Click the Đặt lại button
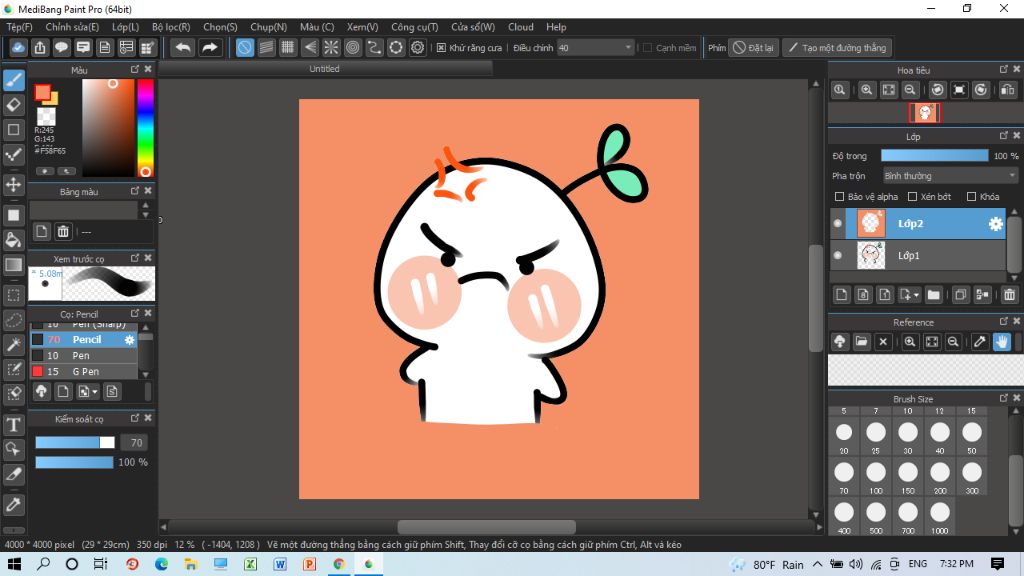This screenshot has width=1024, height=576. coord(754,48)
